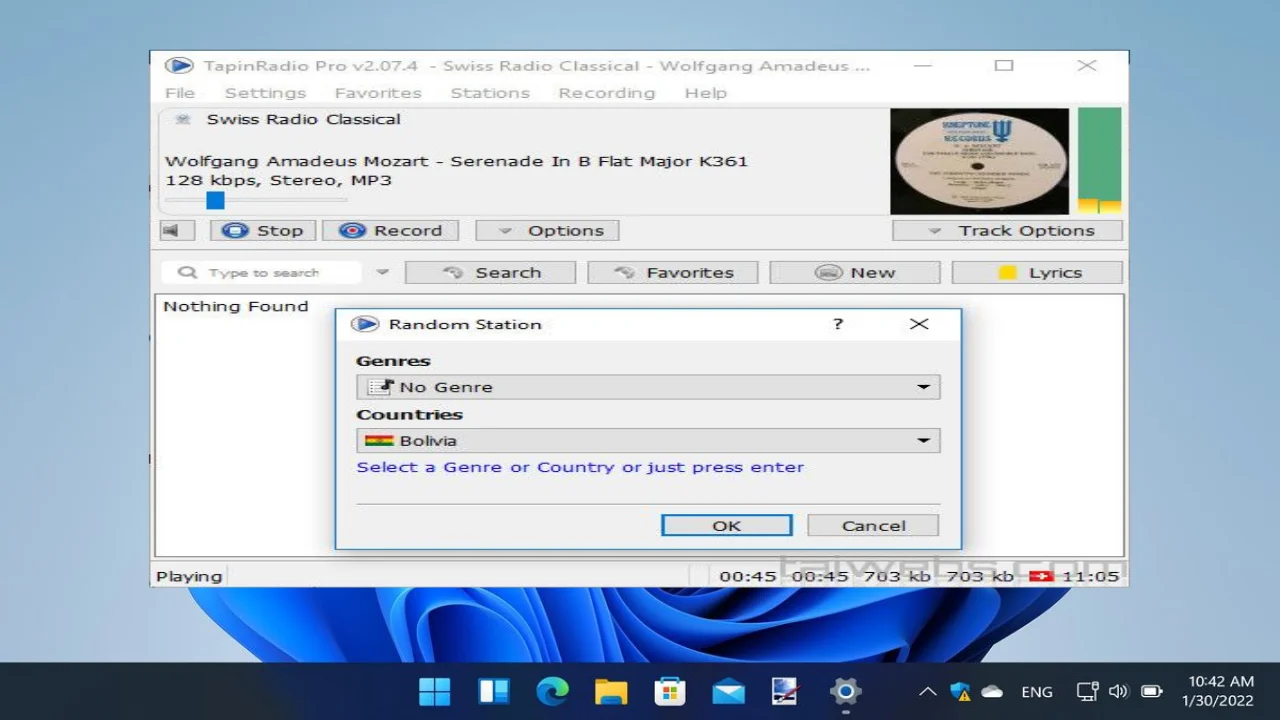
Task: Expand the Countries combo box showing Bolivia
Action: [x=648, y=441]
